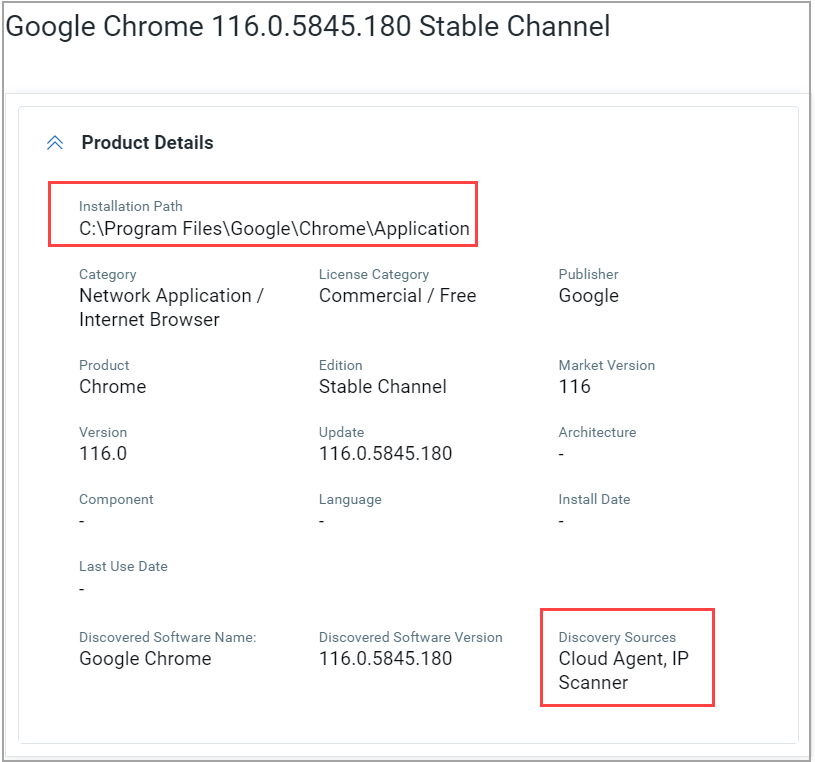Click the Language label
This screenshot has height=762, width=815.
tap(350, 500)
